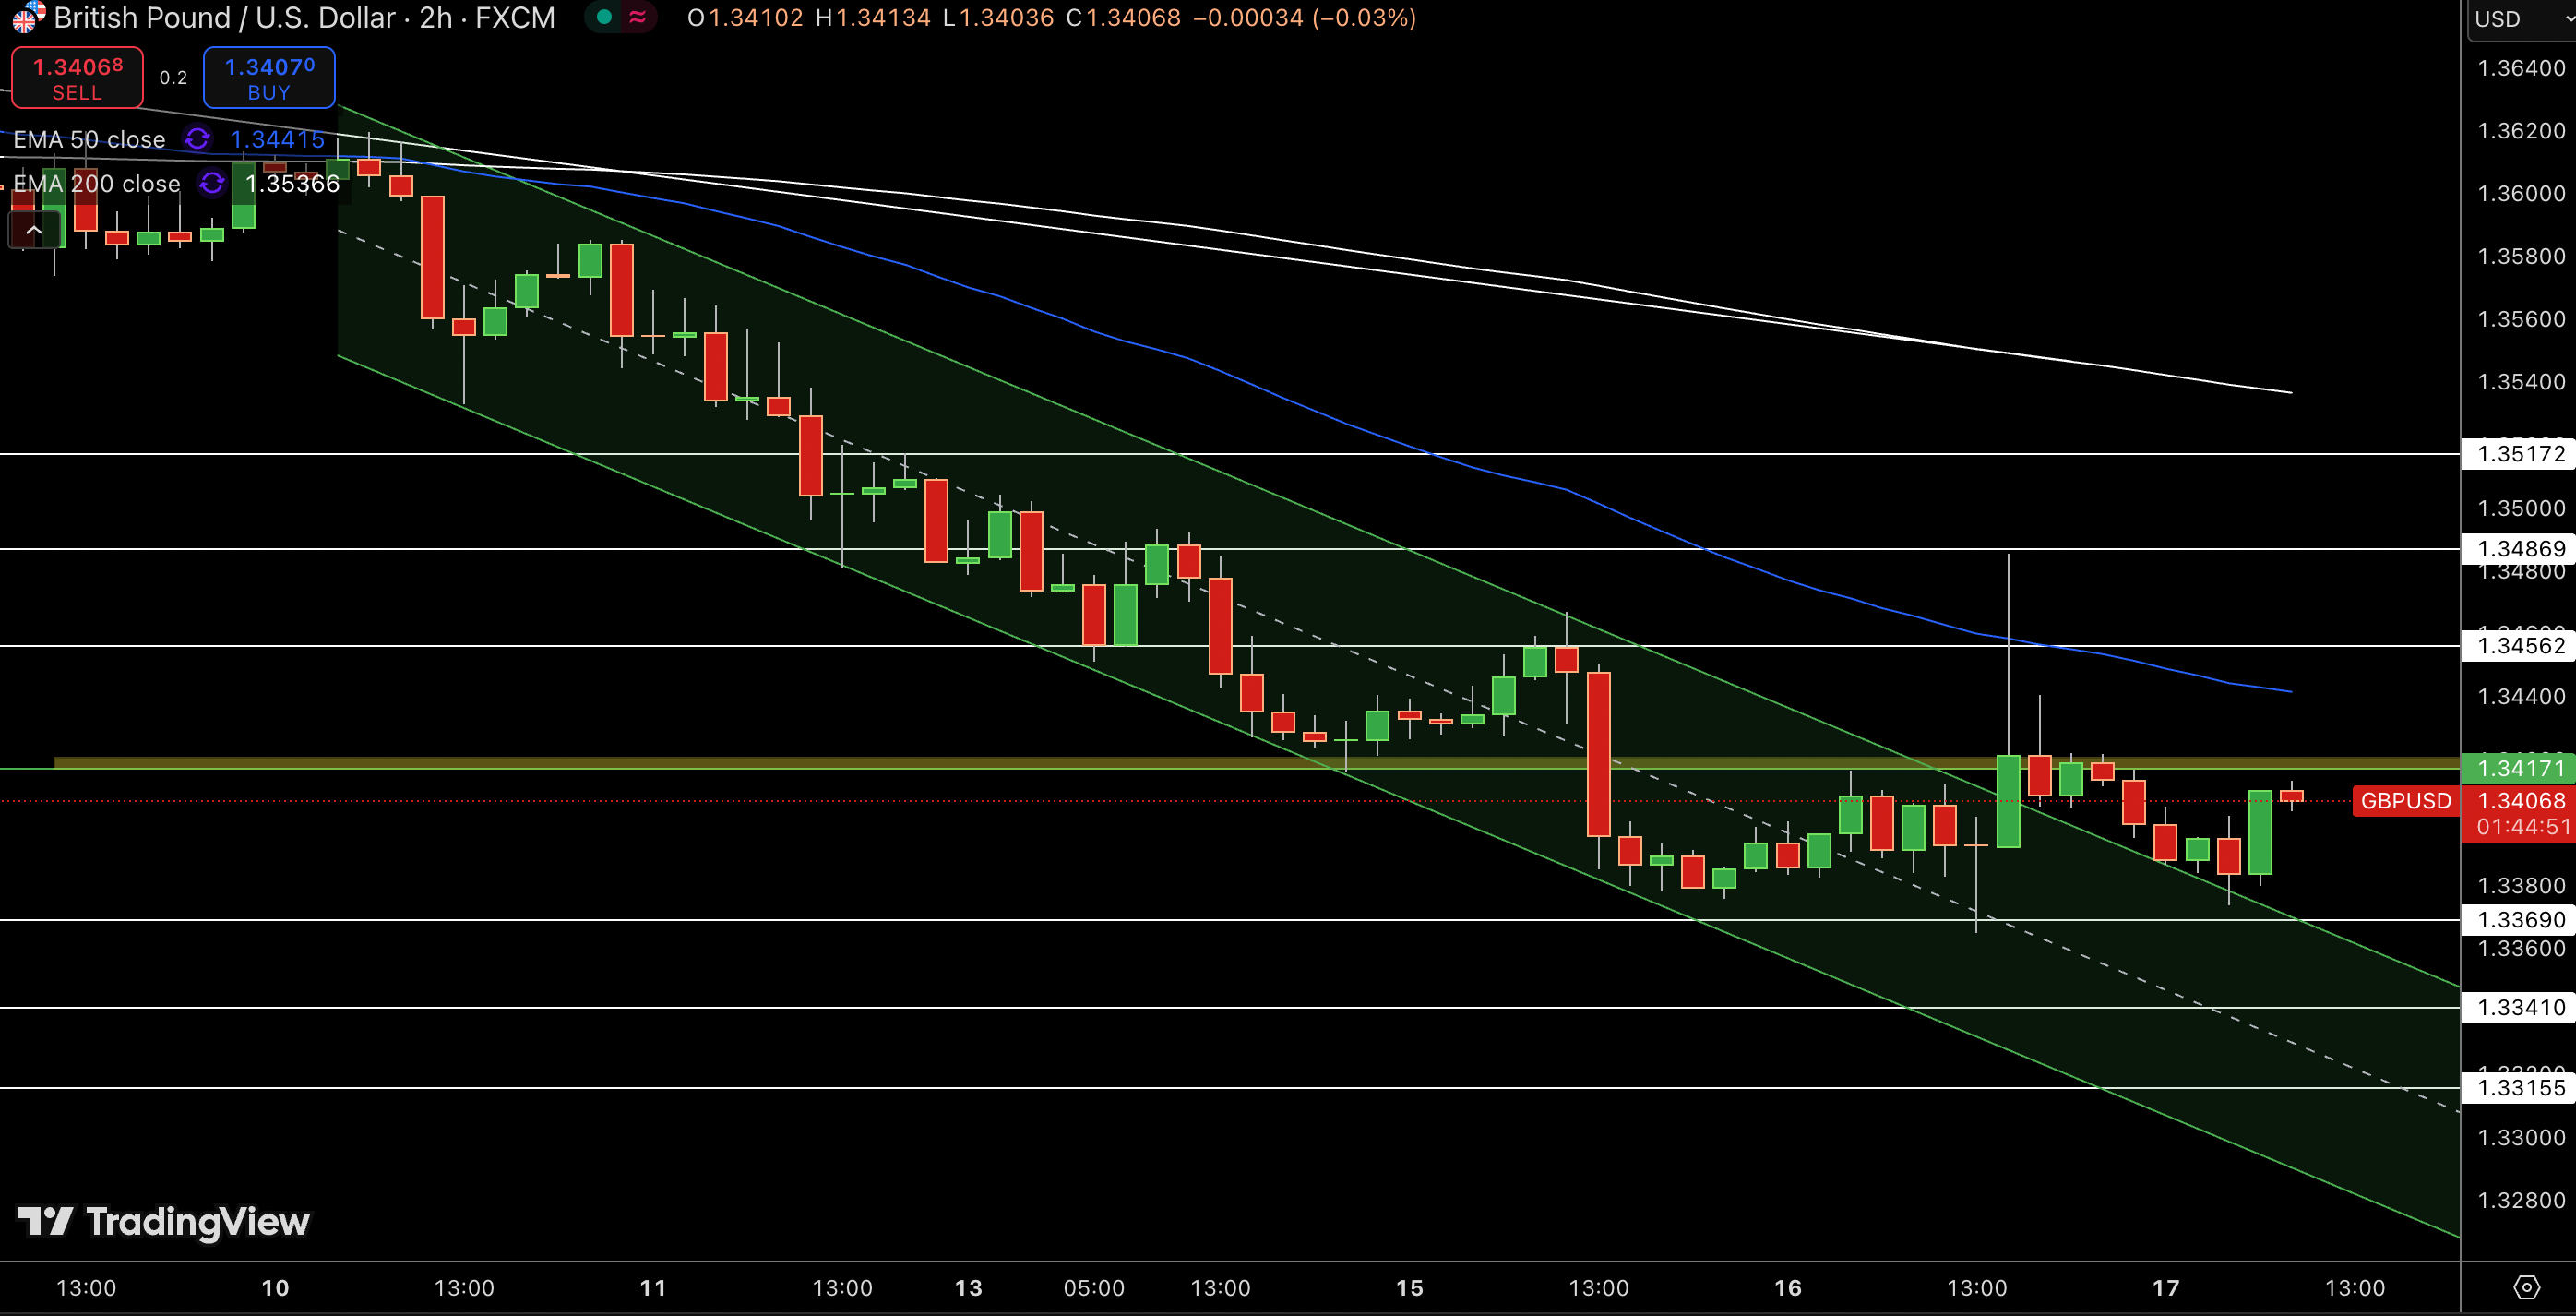Click the GBPUSD last price tag
The height and width of the screenshot is (1316, 2576).
click(2406, 801)
